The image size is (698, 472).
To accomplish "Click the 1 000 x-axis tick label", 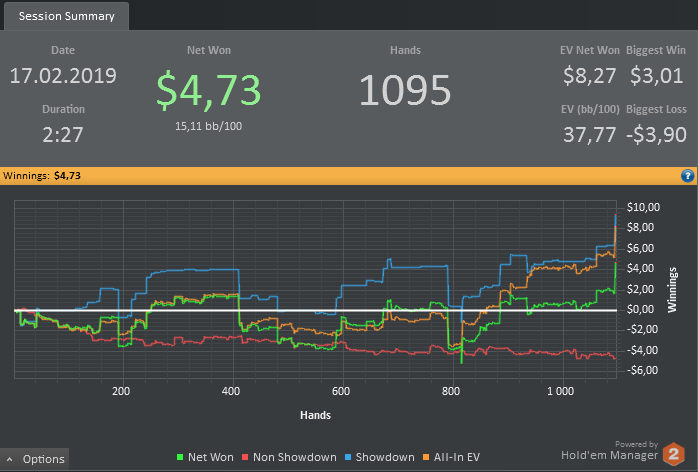I will pyautogui.click(x=560, y=391).
